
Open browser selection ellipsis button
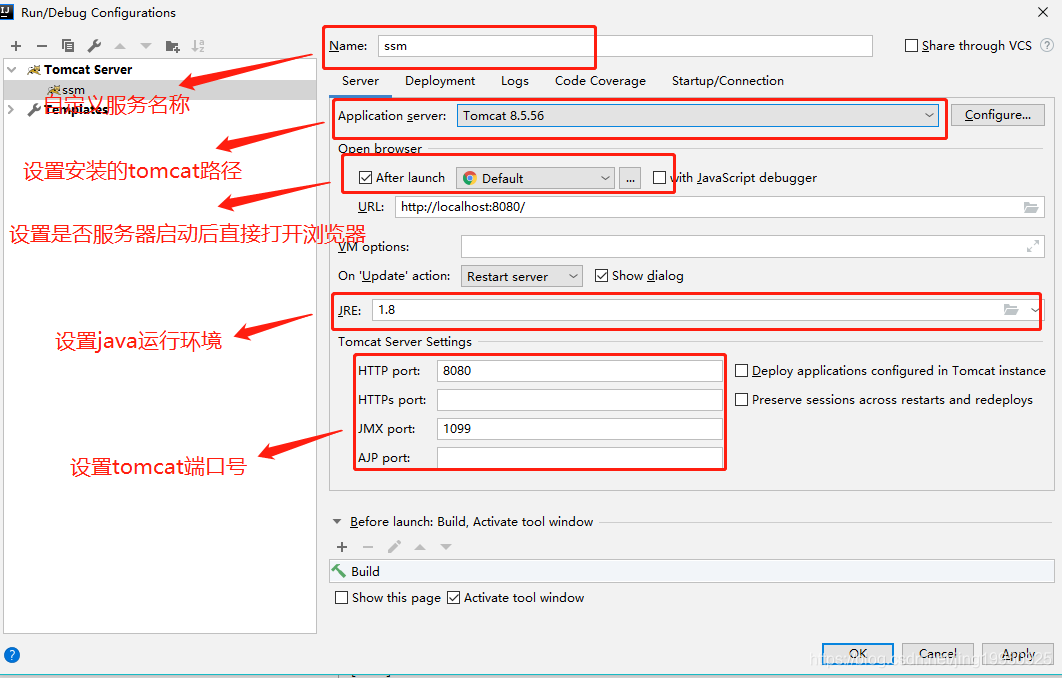click(x=630, y=178)
